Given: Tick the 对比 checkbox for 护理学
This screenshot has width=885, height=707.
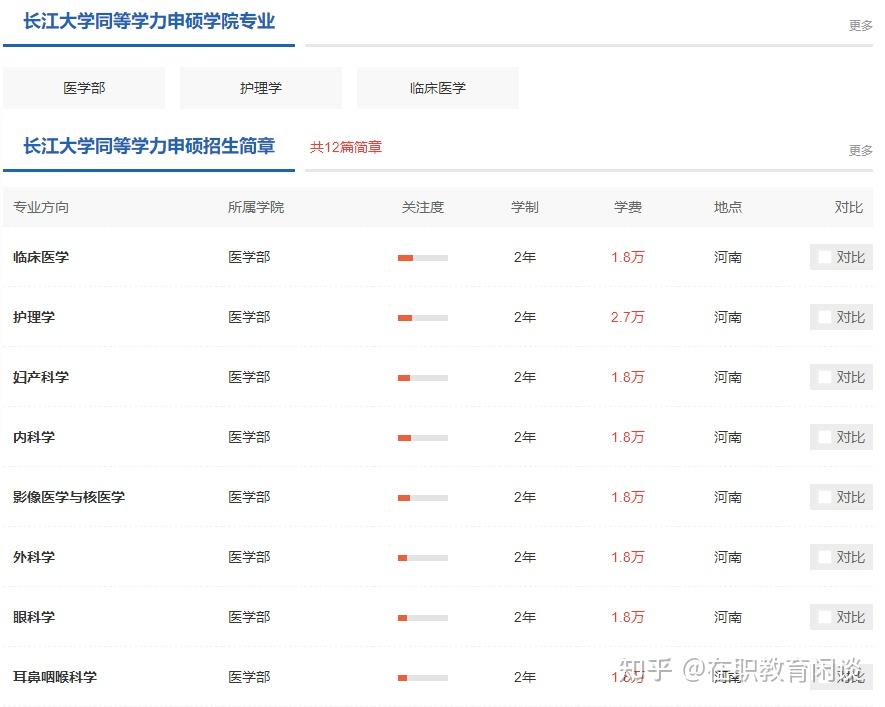Looking at the screenshot, I should click(x=825, y=317).
